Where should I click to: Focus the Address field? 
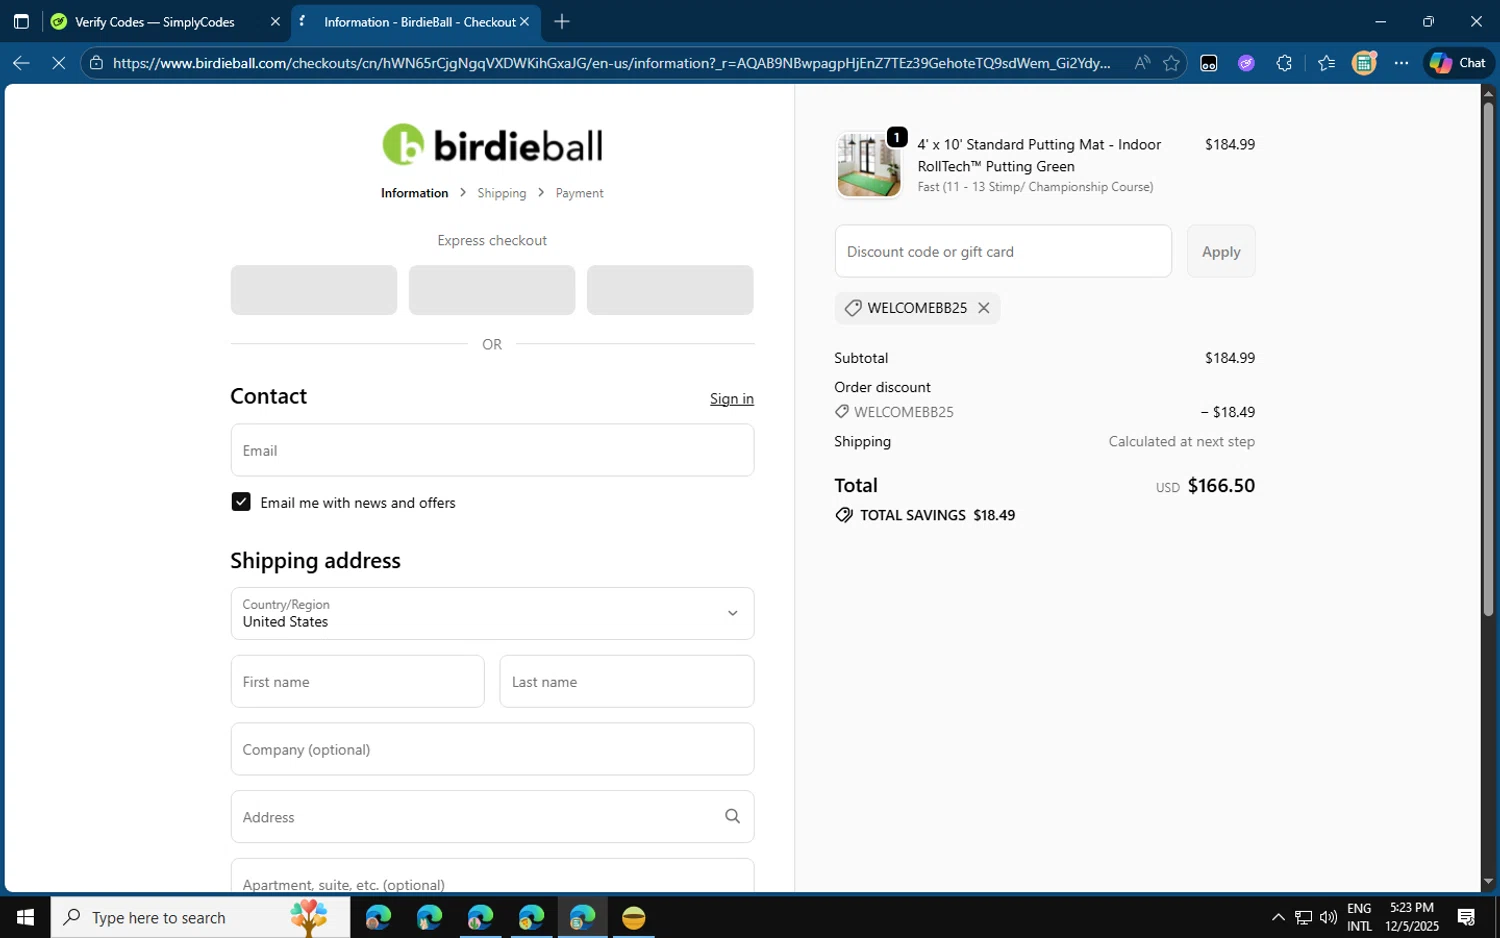[x=492, y=817]
